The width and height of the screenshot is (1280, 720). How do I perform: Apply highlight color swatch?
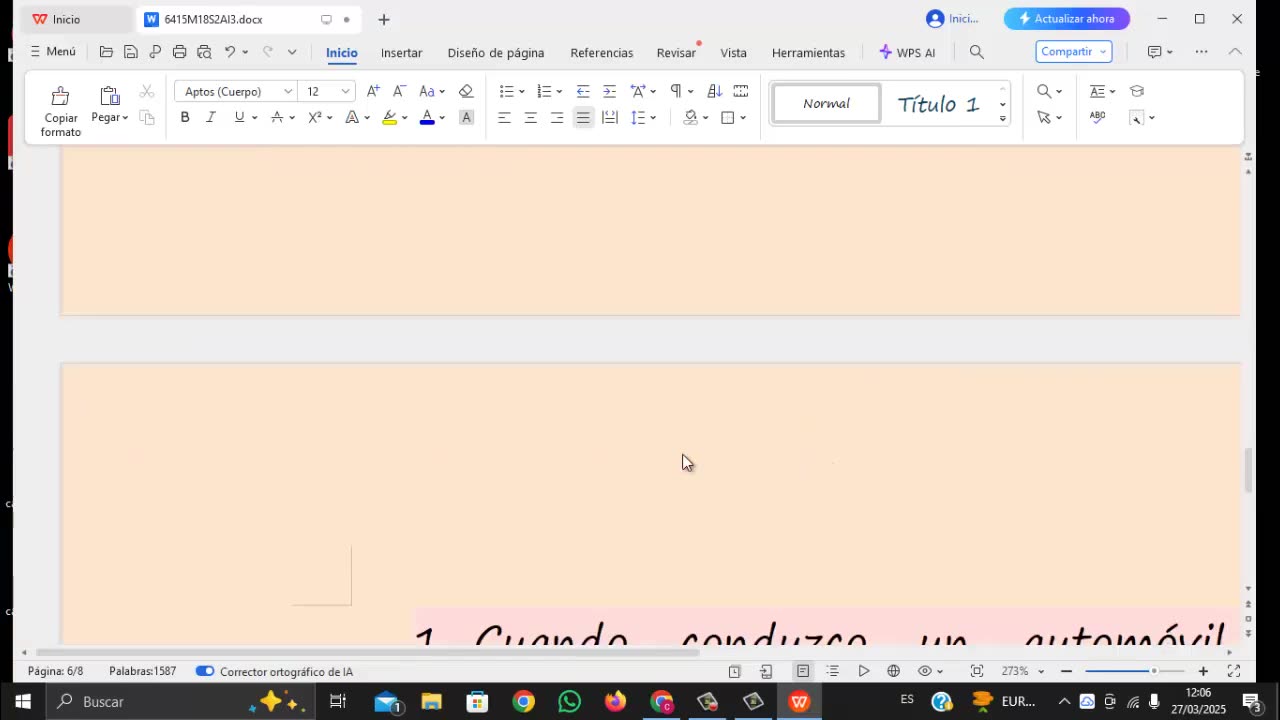[x=390, y=117]
